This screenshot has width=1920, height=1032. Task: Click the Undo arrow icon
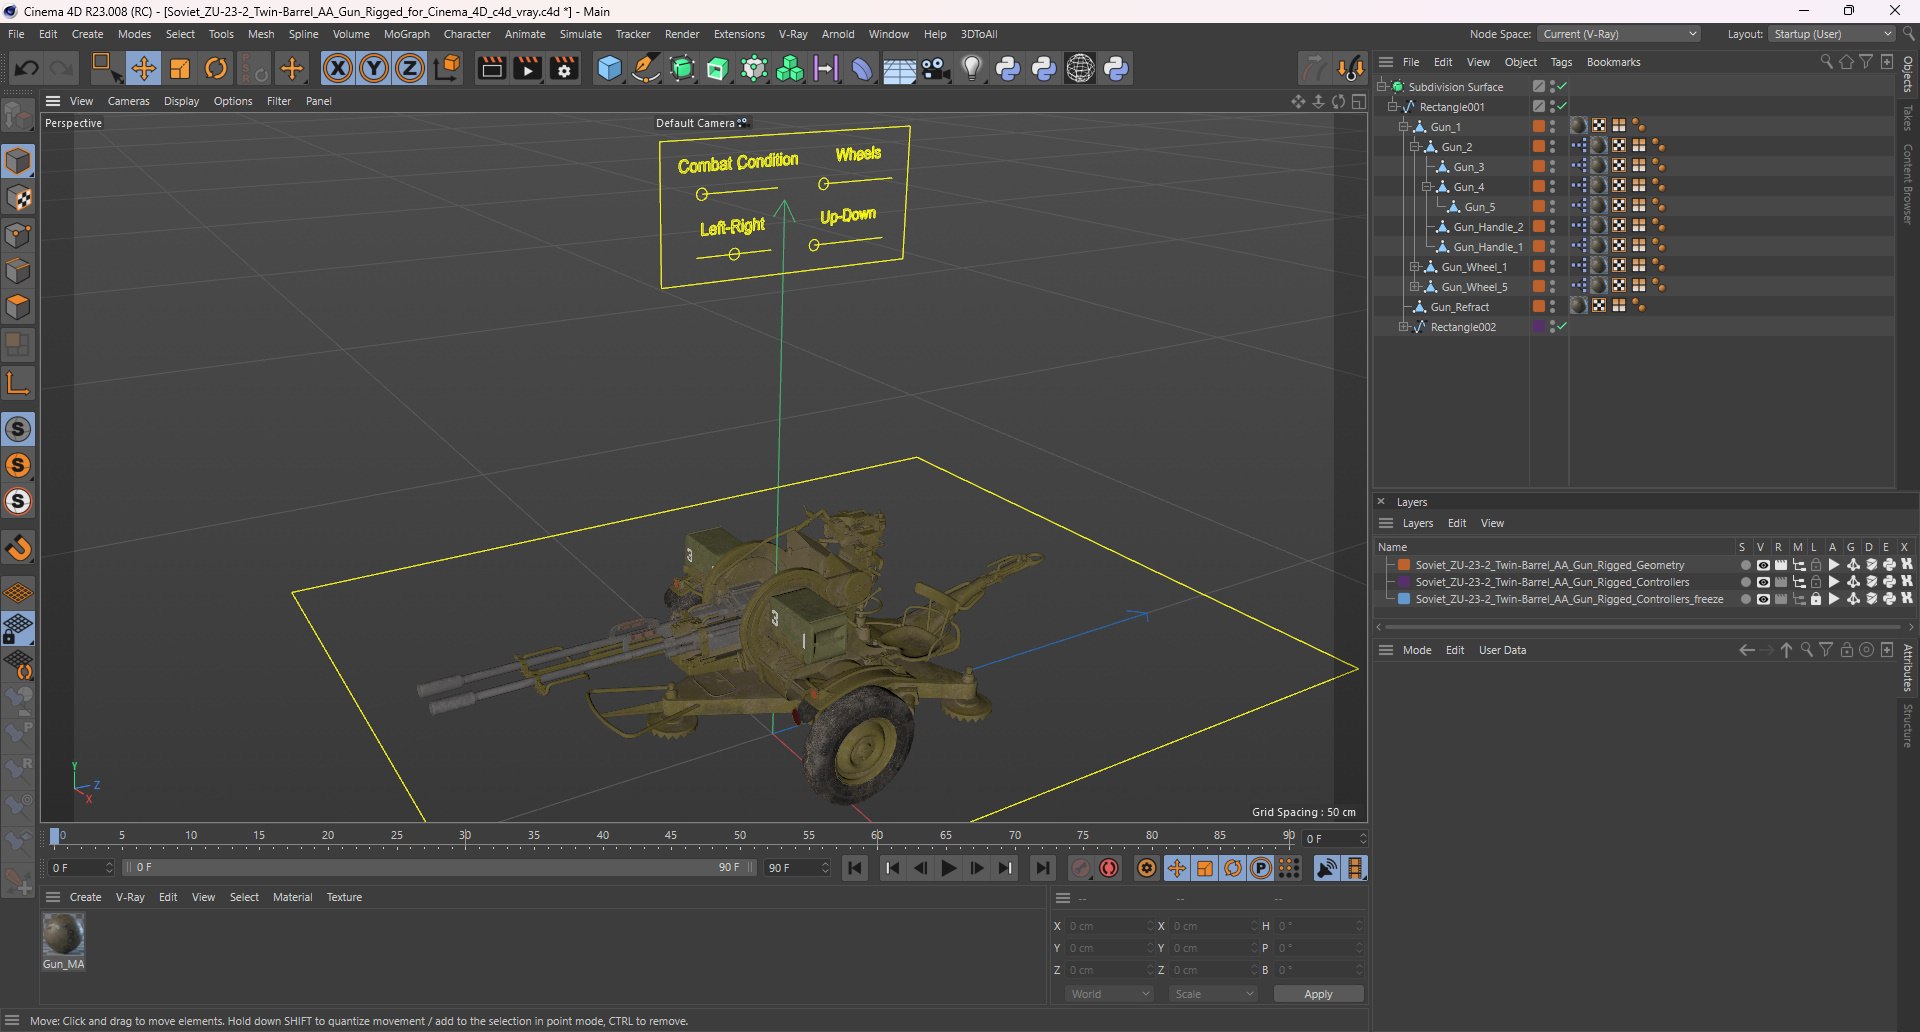(x=27, y=68)
